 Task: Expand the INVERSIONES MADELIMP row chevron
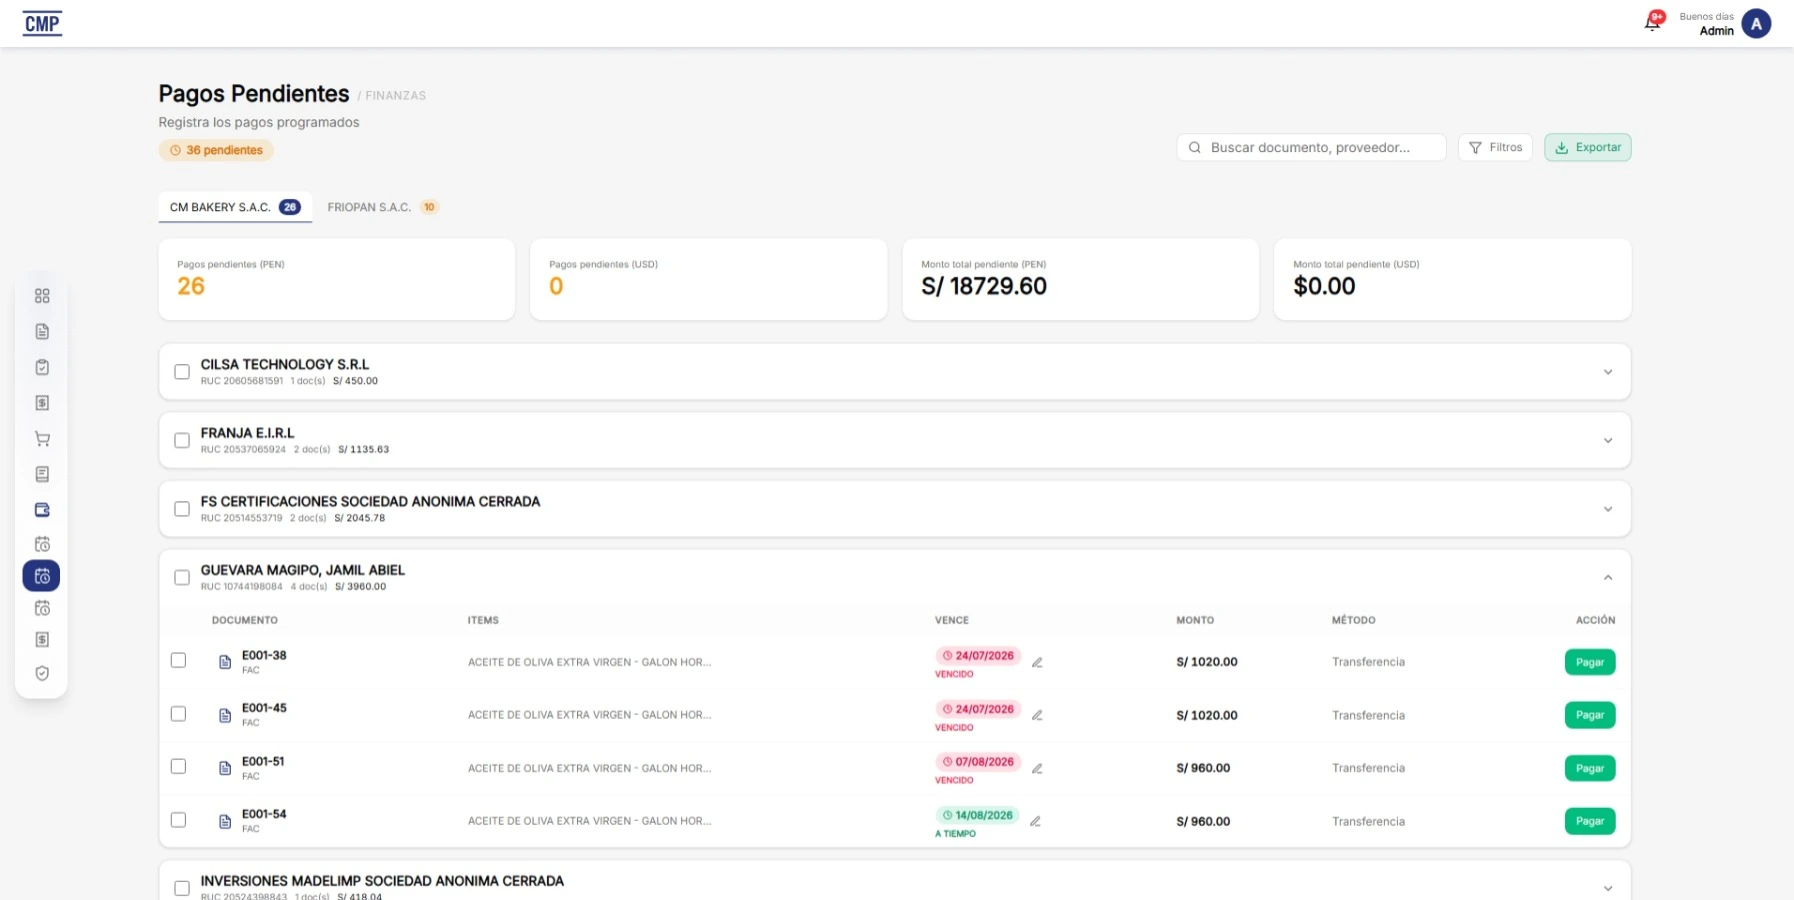[1608, 888]
